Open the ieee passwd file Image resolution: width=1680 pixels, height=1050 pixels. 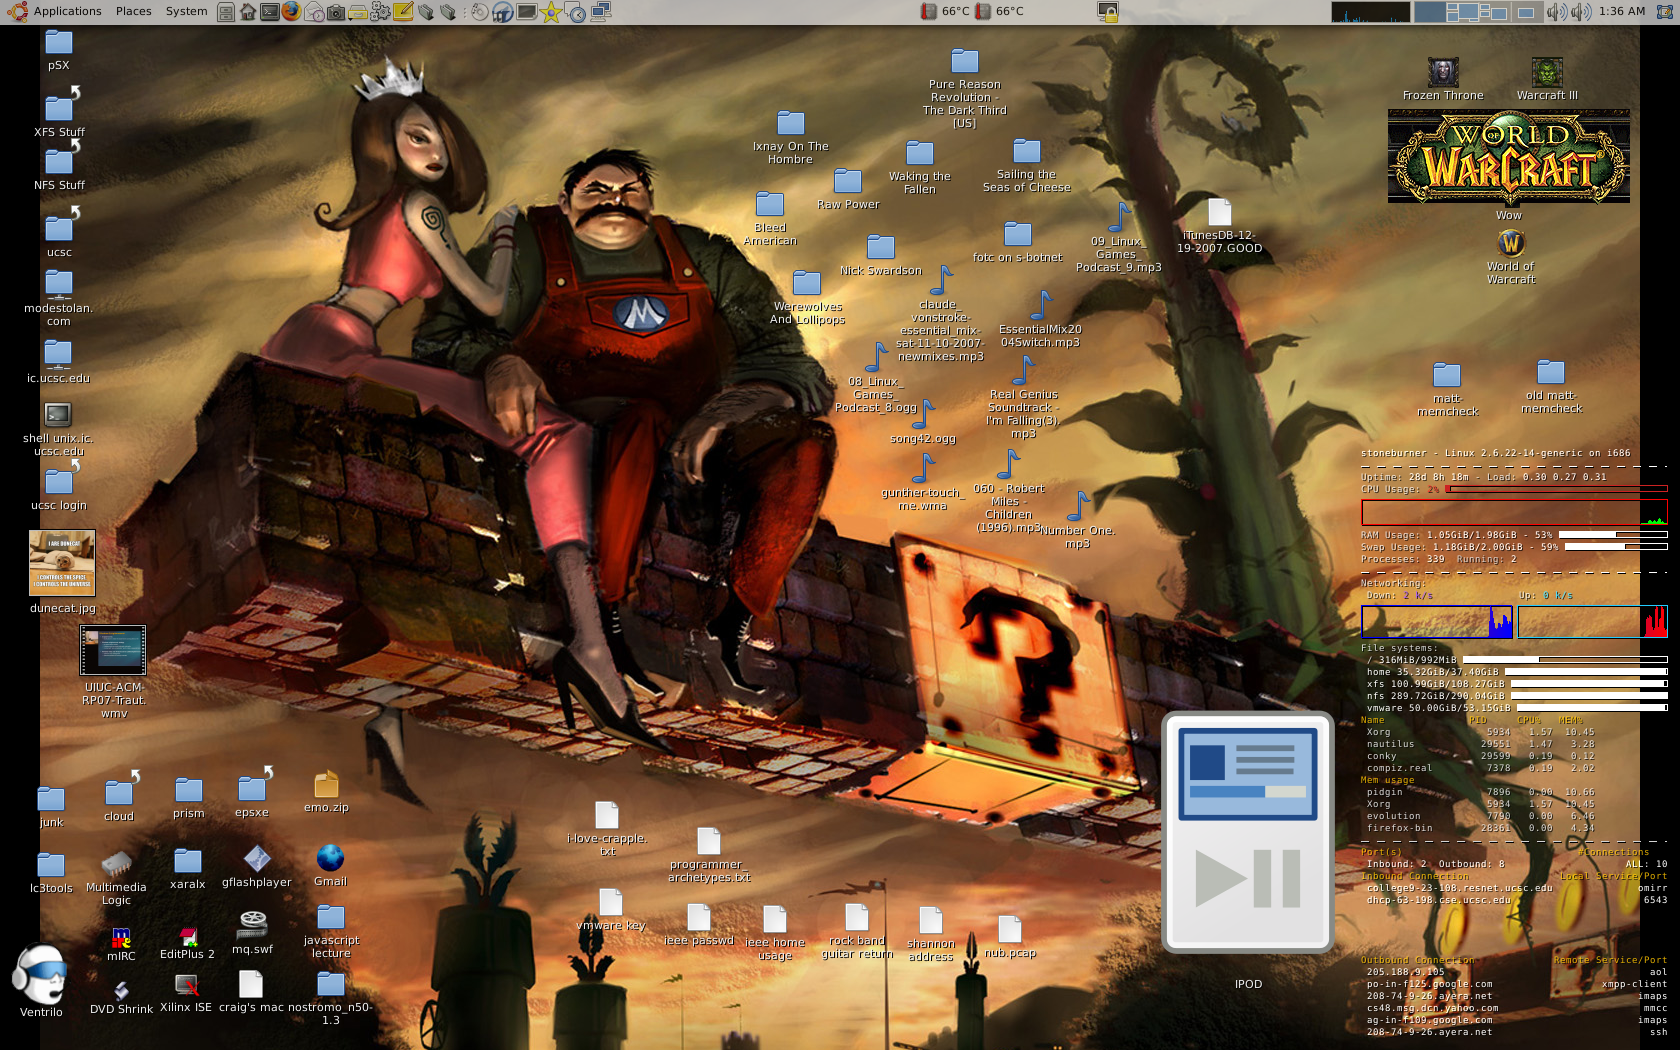(x=699, y=926)
